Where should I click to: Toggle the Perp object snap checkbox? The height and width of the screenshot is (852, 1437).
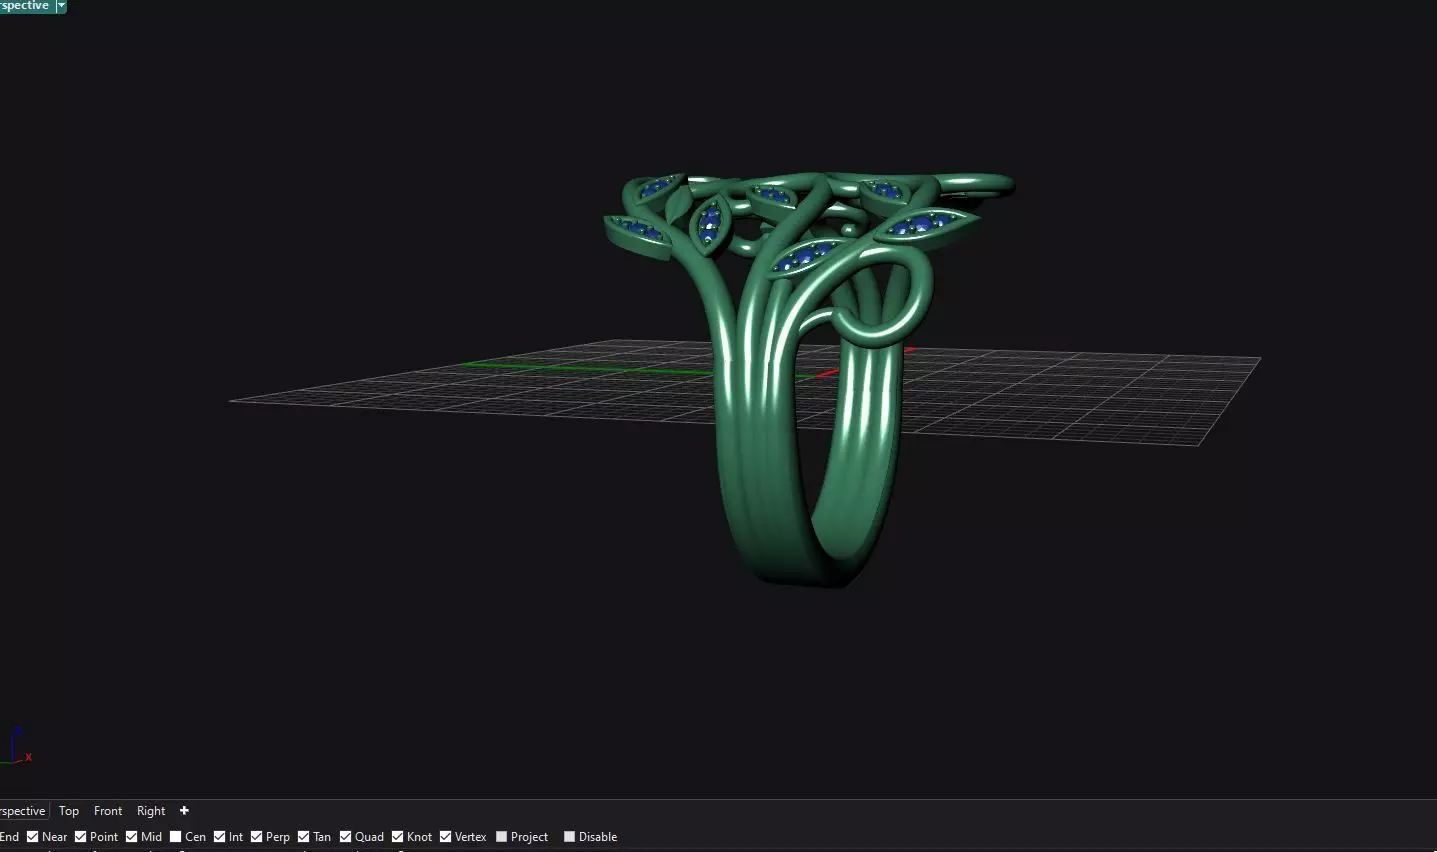click(257, 837)
